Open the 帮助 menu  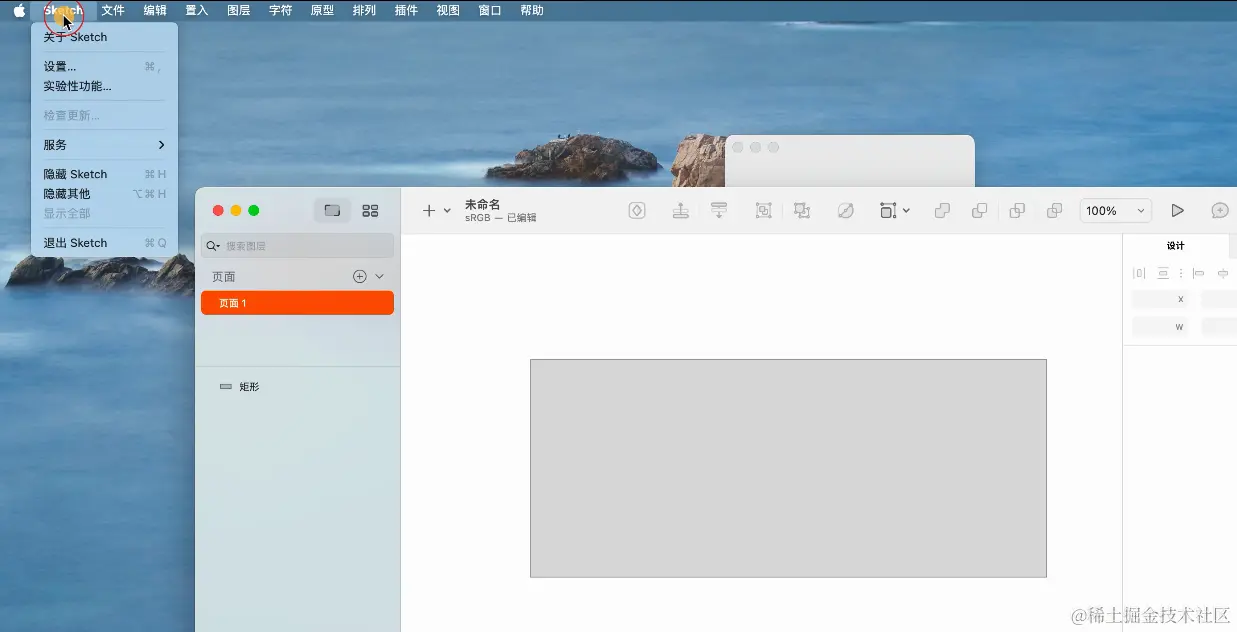[x=532, y=10]
